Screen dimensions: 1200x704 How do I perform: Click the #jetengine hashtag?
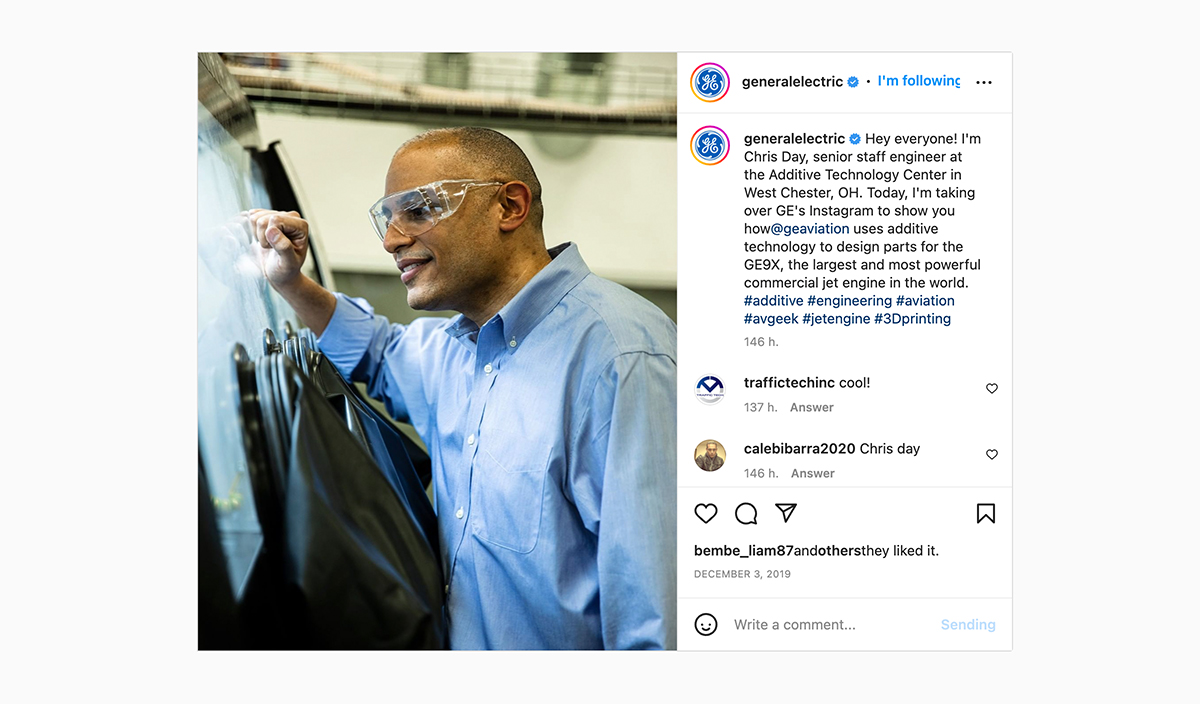836,318
